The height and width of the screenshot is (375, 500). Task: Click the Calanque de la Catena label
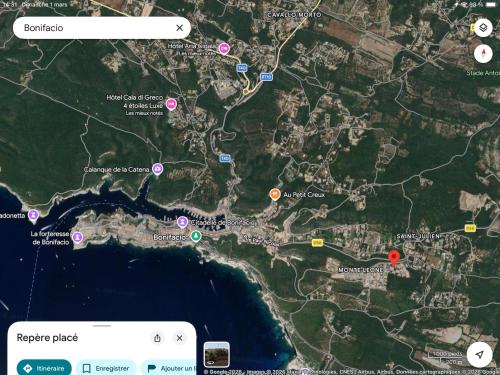click(x=117, y=169)
